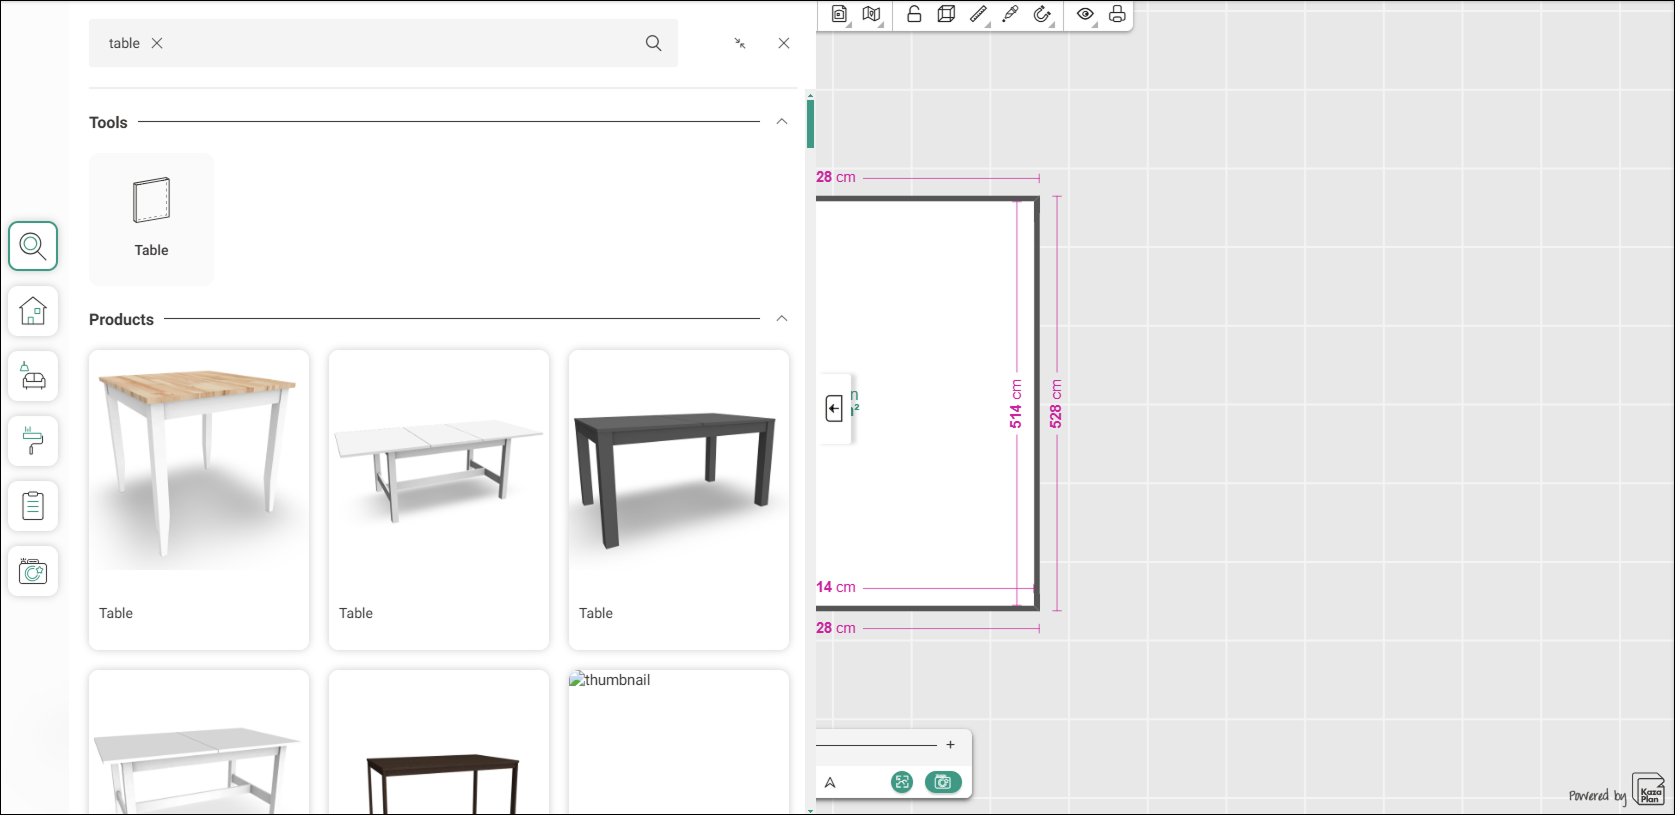
Task: Click the 14 cm dimension label
Action: point(836,587)
